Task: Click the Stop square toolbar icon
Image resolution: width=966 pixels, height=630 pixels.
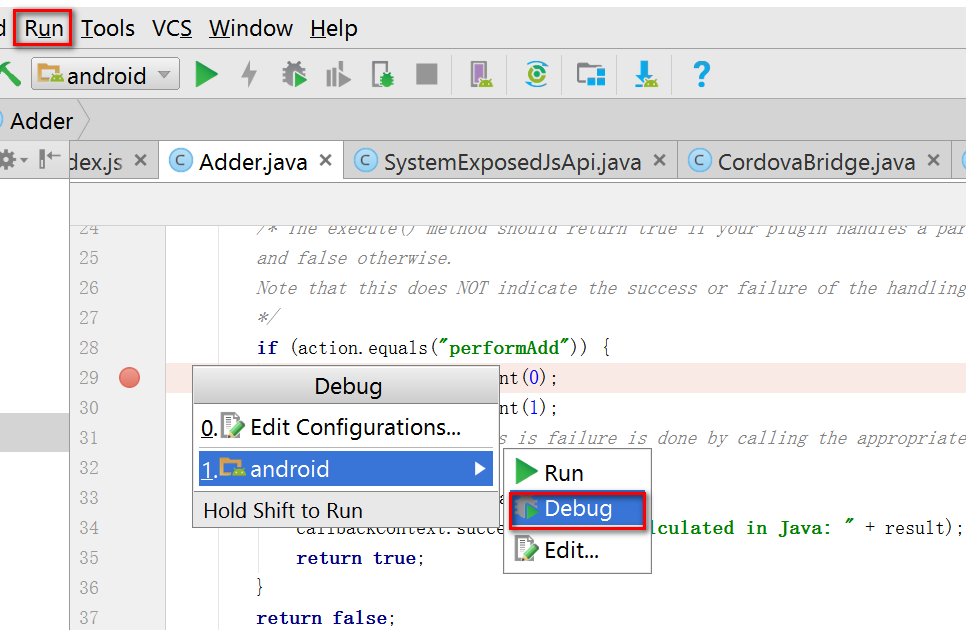Action: coord(426,75)
